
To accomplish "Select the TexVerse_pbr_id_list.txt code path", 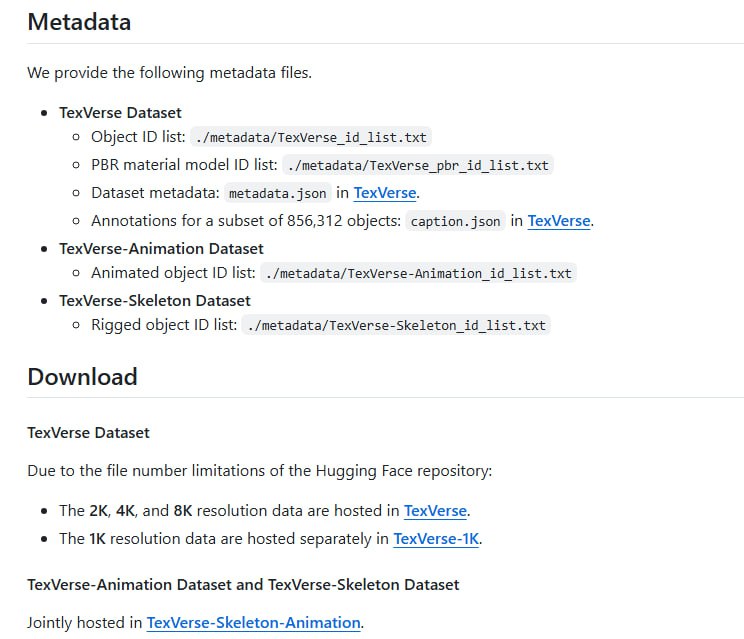I will pyautogui.click(x=417, y=165).
